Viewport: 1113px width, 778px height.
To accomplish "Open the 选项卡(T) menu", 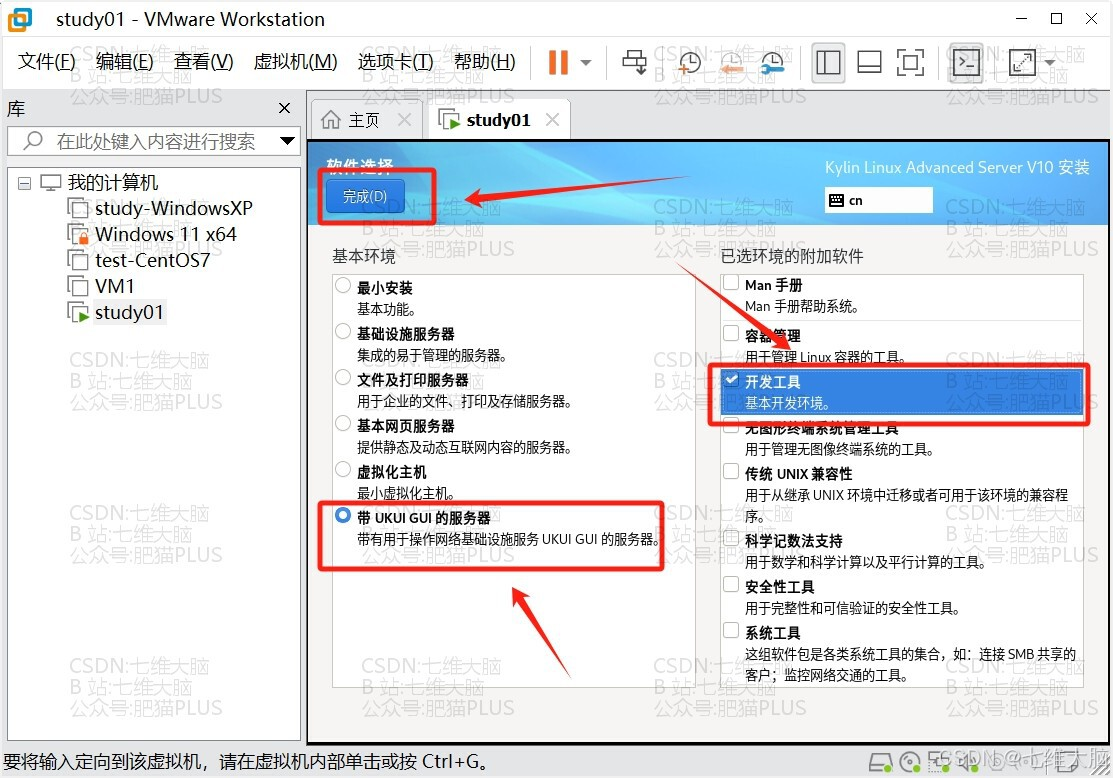I will point(395,62).
